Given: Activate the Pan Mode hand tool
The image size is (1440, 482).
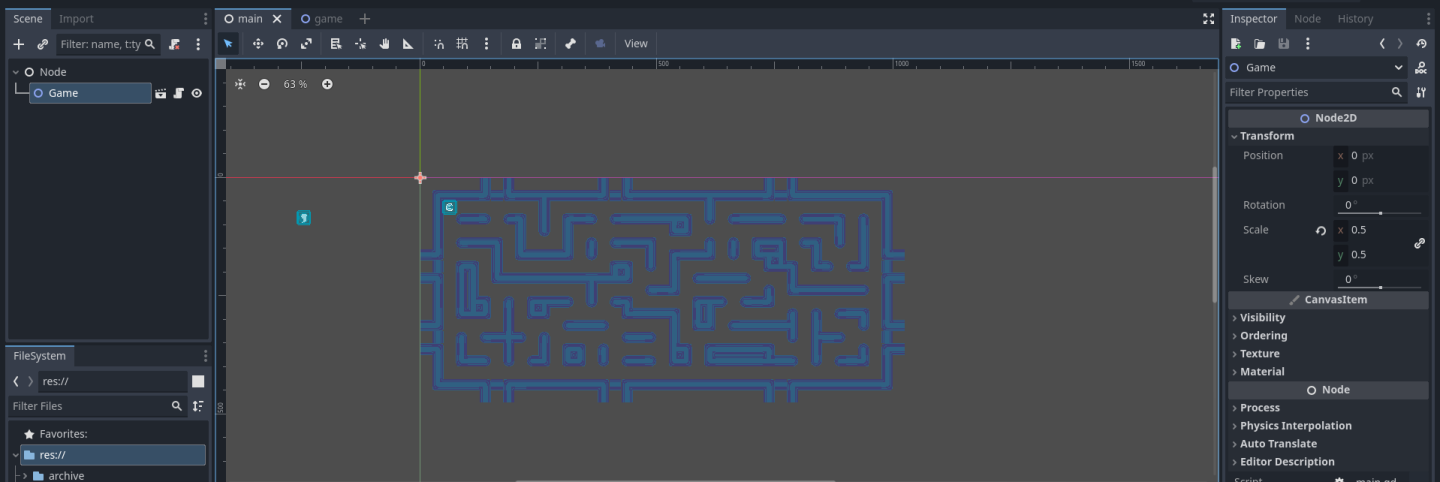Looking at the screenshot, I should [384, 44].
